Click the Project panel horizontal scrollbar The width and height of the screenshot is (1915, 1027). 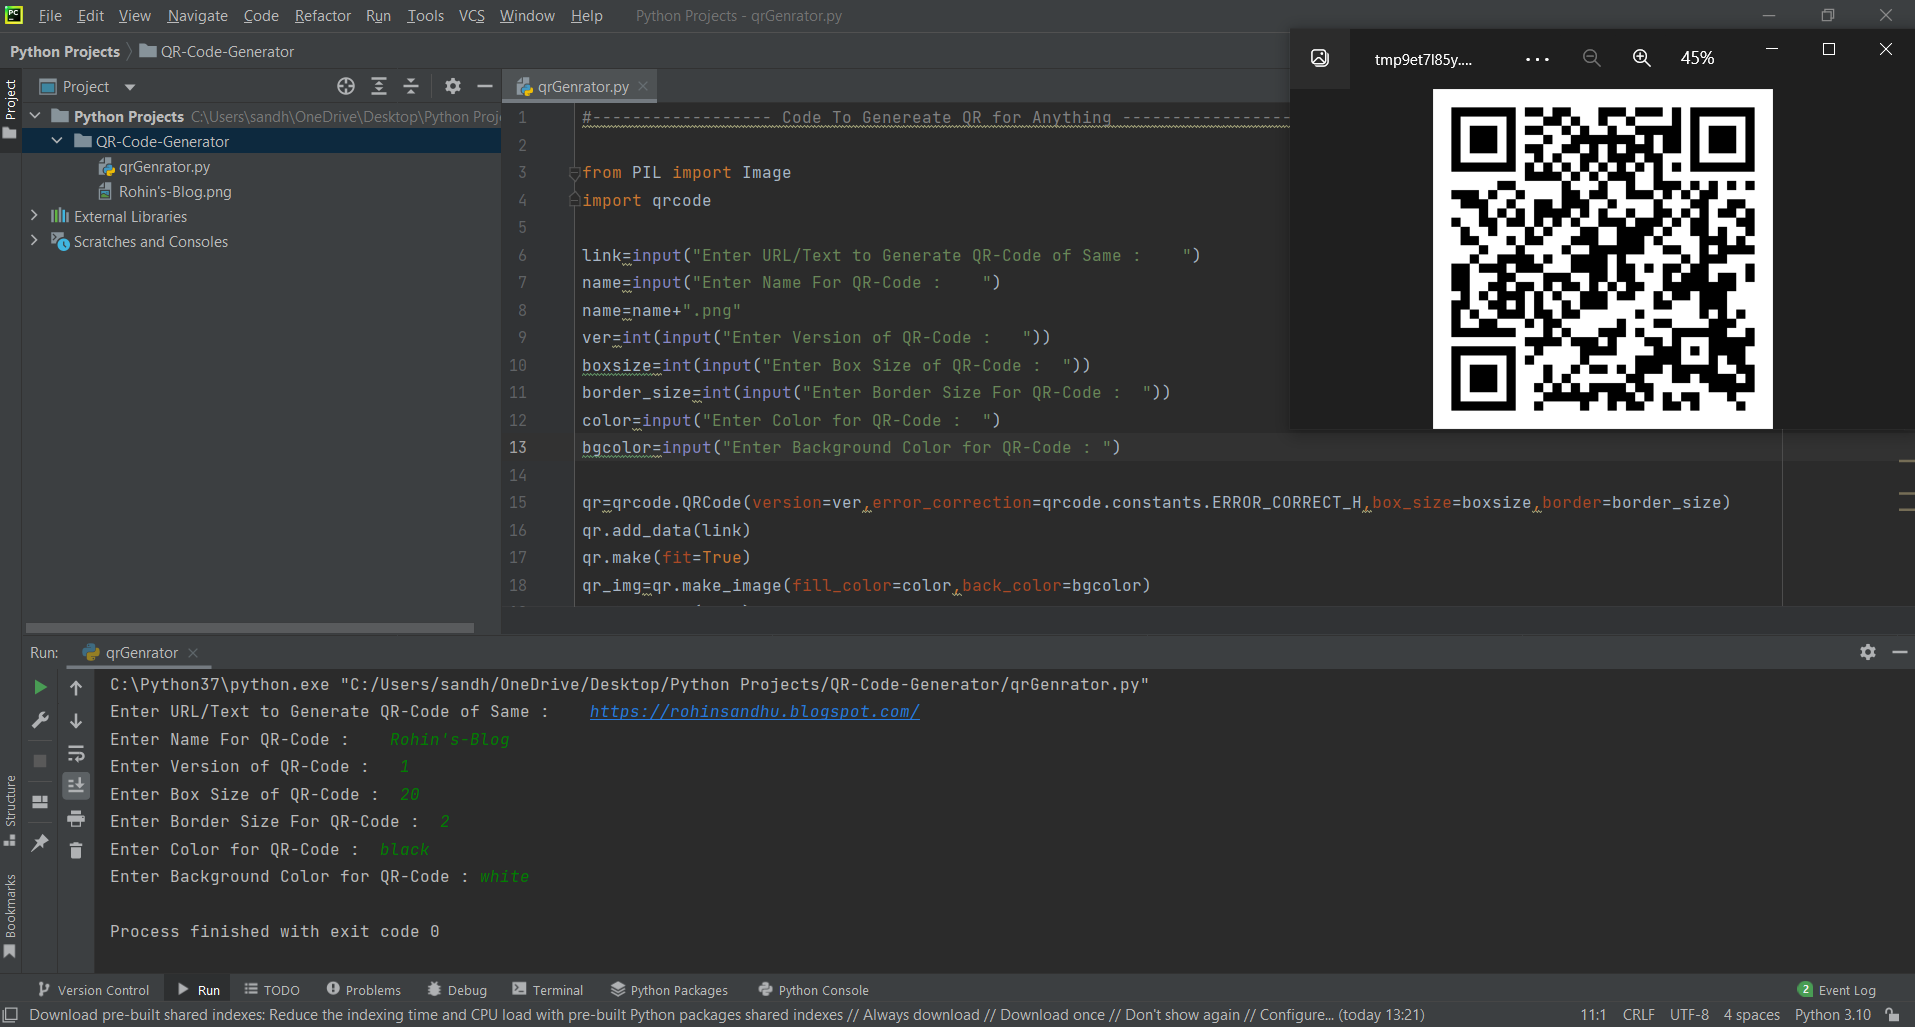(x=250, y=628)
